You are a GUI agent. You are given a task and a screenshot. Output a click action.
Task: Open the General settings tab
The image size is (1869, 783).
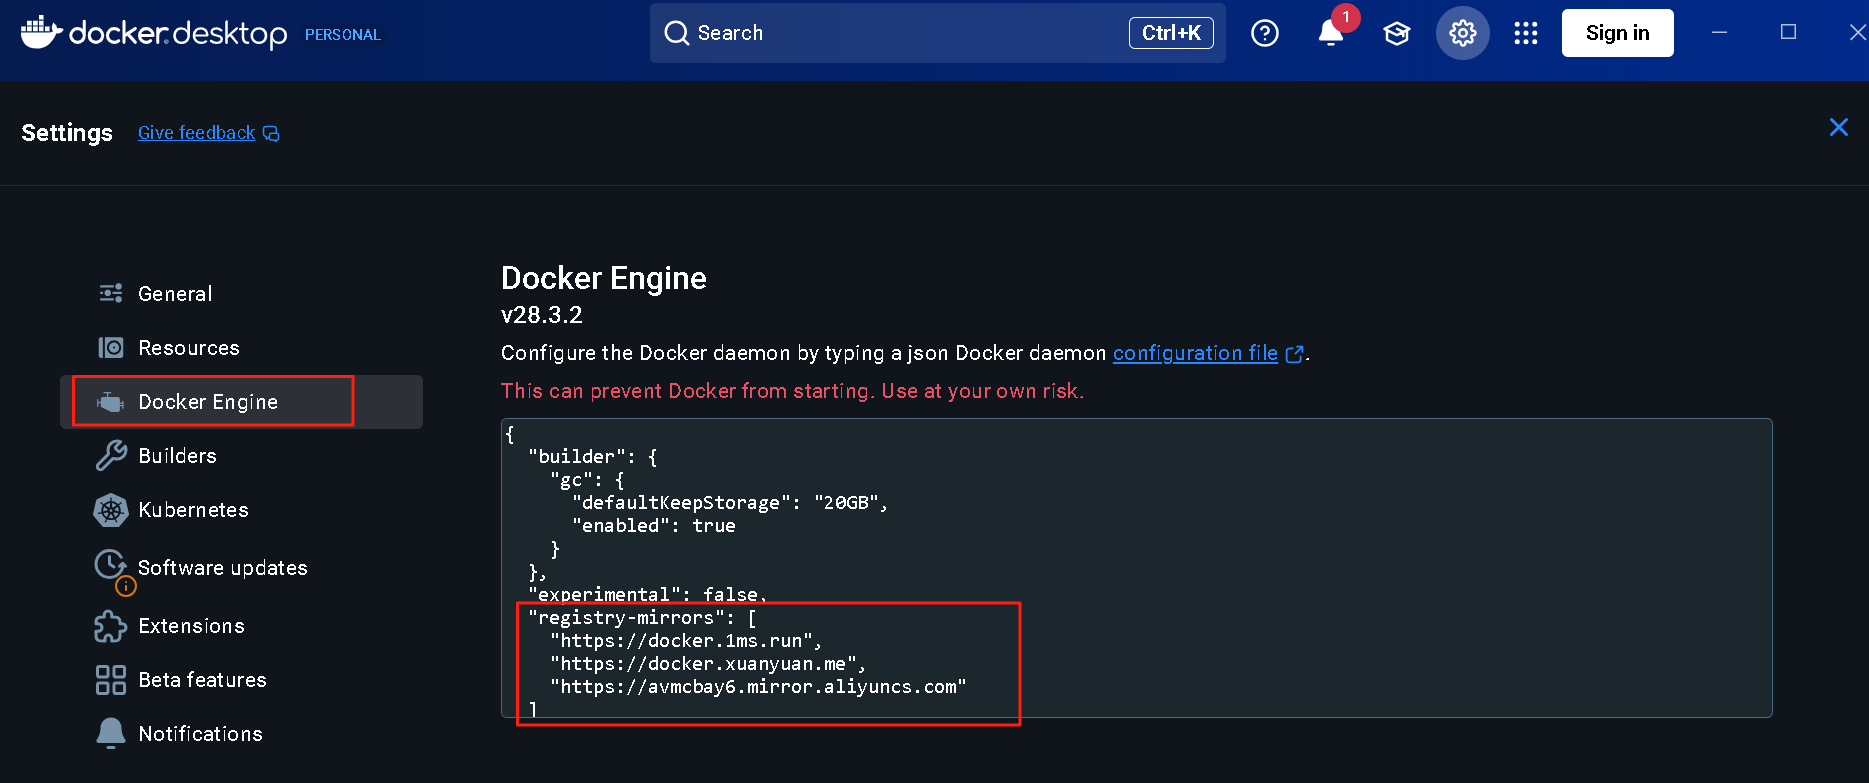point(175,294)
